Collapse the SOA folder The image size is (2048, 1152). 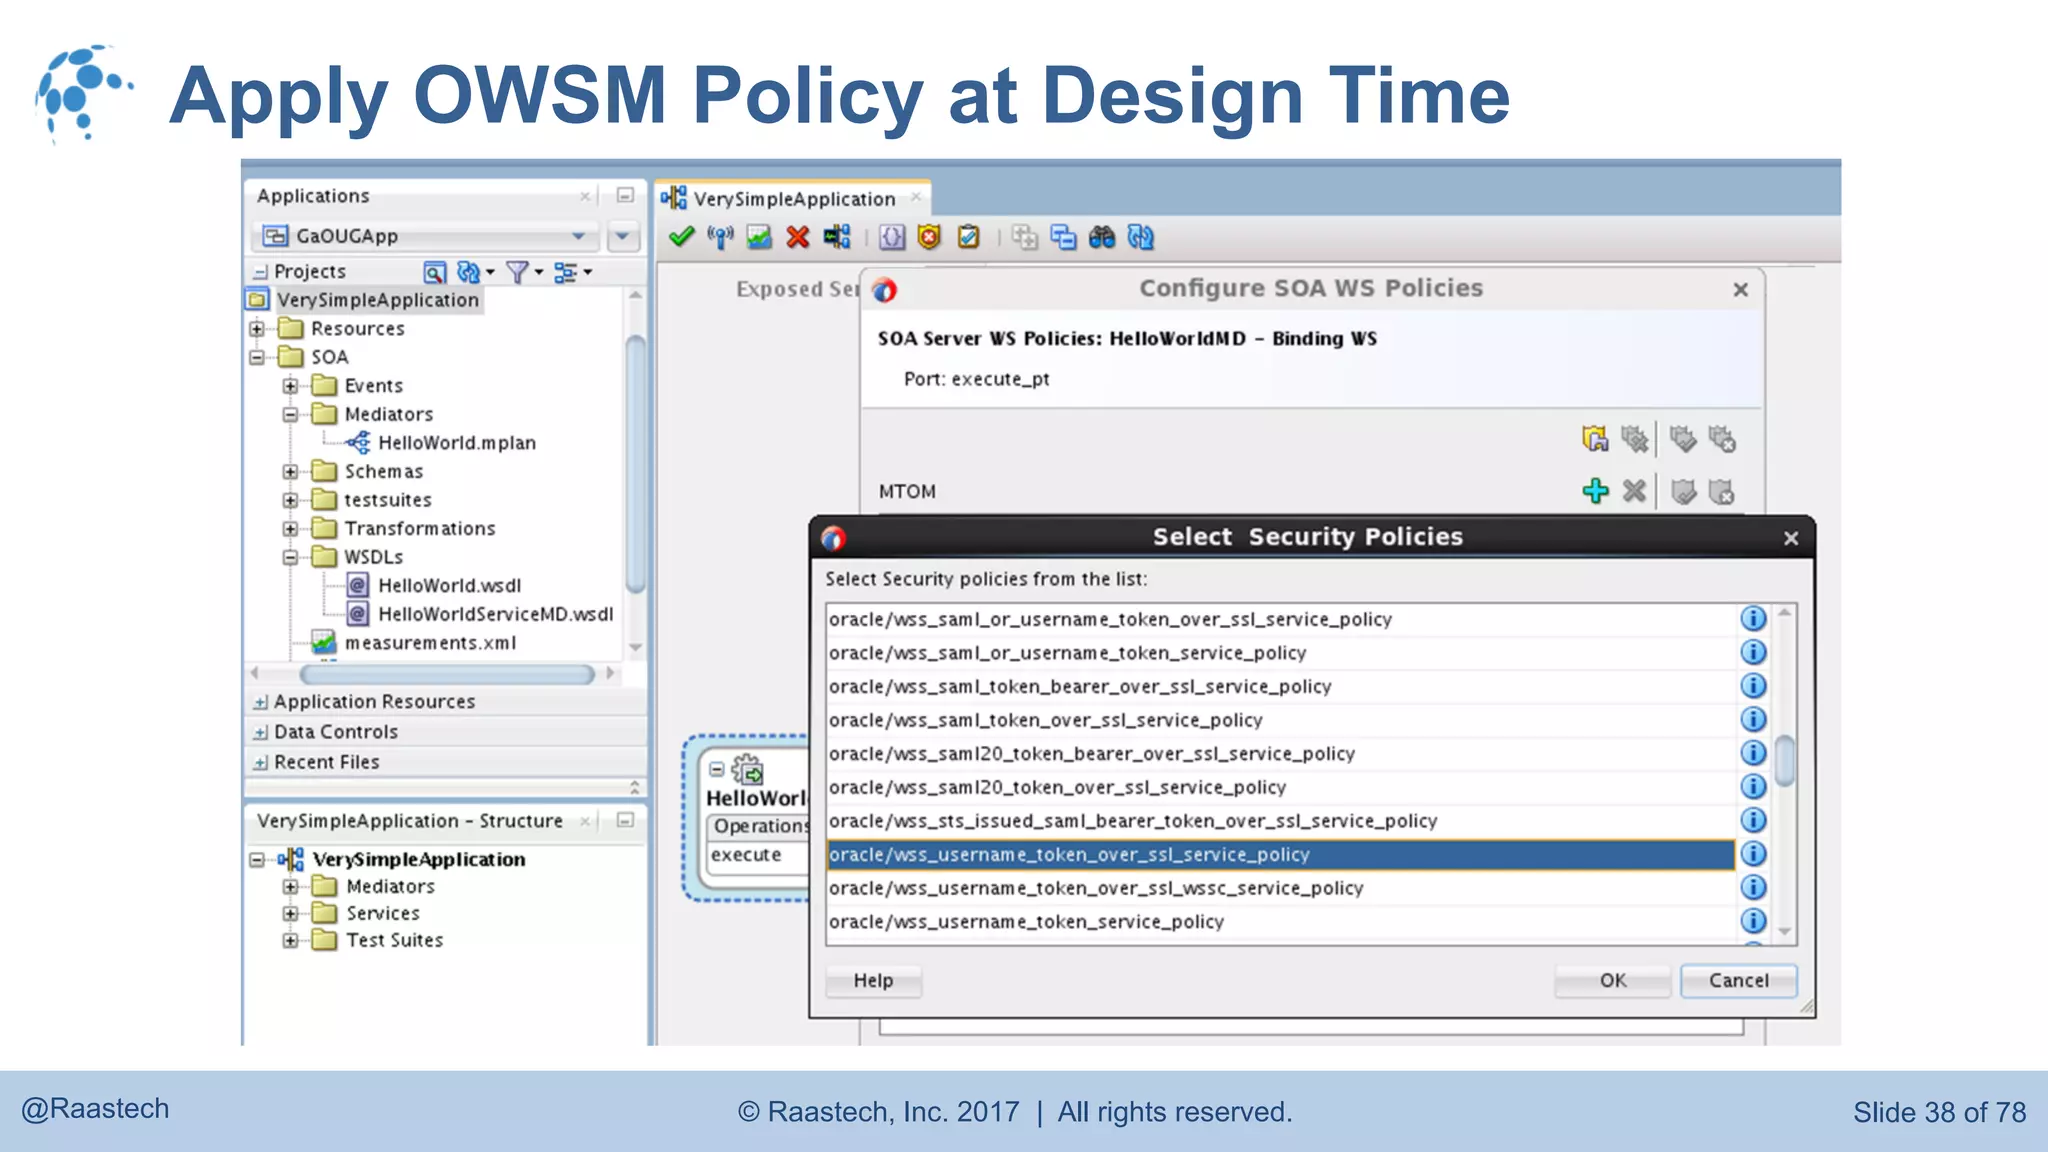coord(257,357)
